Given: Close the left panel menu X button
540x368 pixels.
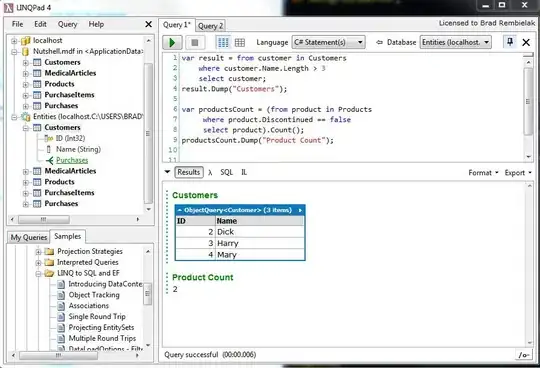Looking at the screenshot, I should 148,24.
